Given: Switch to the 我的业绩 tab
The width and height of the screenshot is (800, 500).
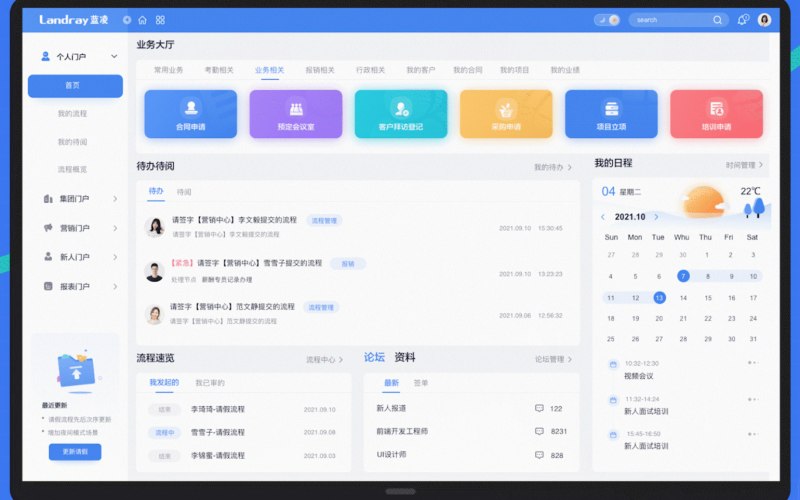Looking at the screenshot, I should coord(565,70).
